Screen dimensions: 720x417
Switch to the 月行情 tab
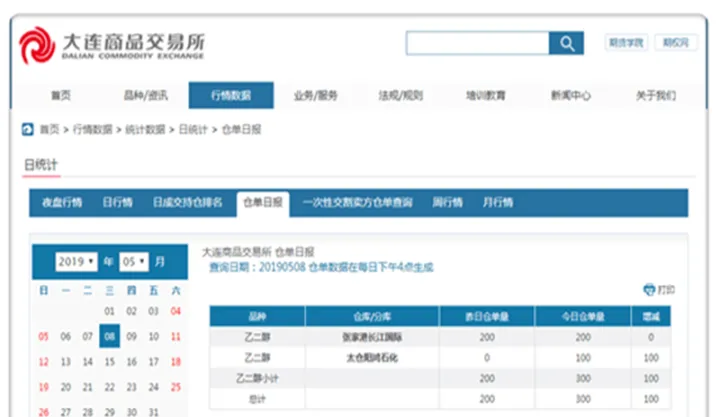(498, 203)
